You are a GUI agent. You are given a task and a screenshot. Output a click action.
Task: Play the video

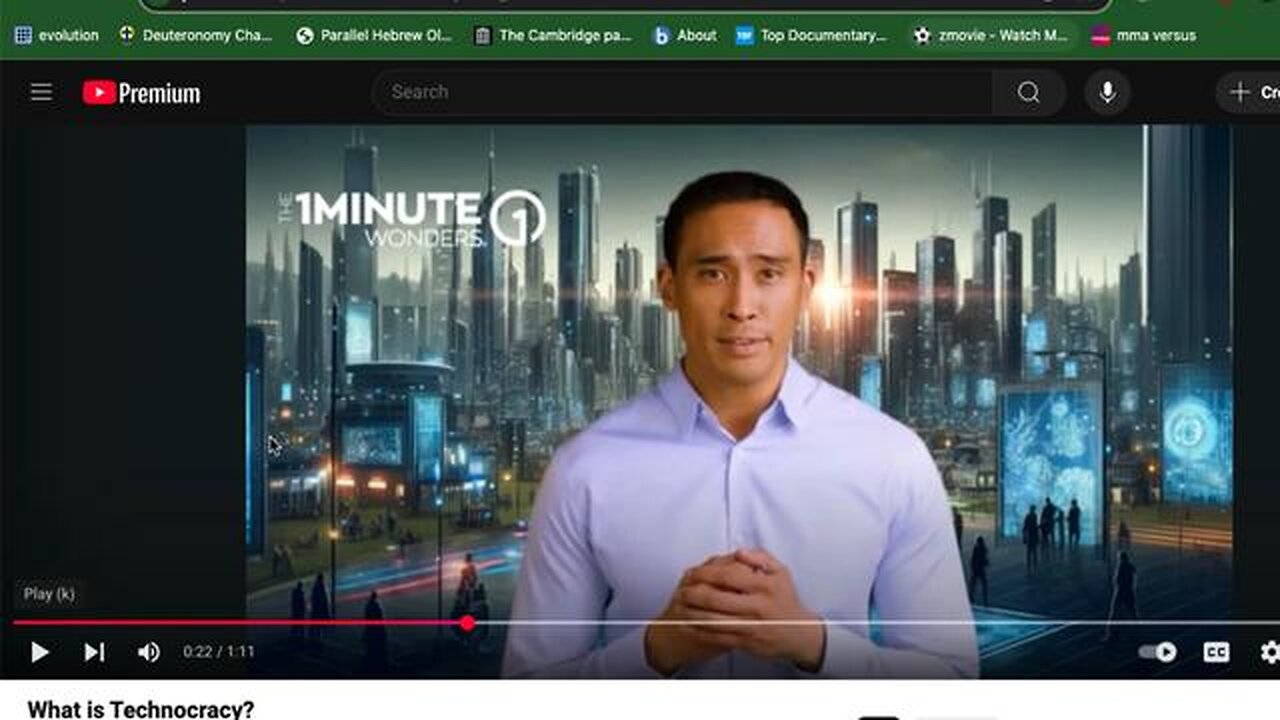coord(40,652)
